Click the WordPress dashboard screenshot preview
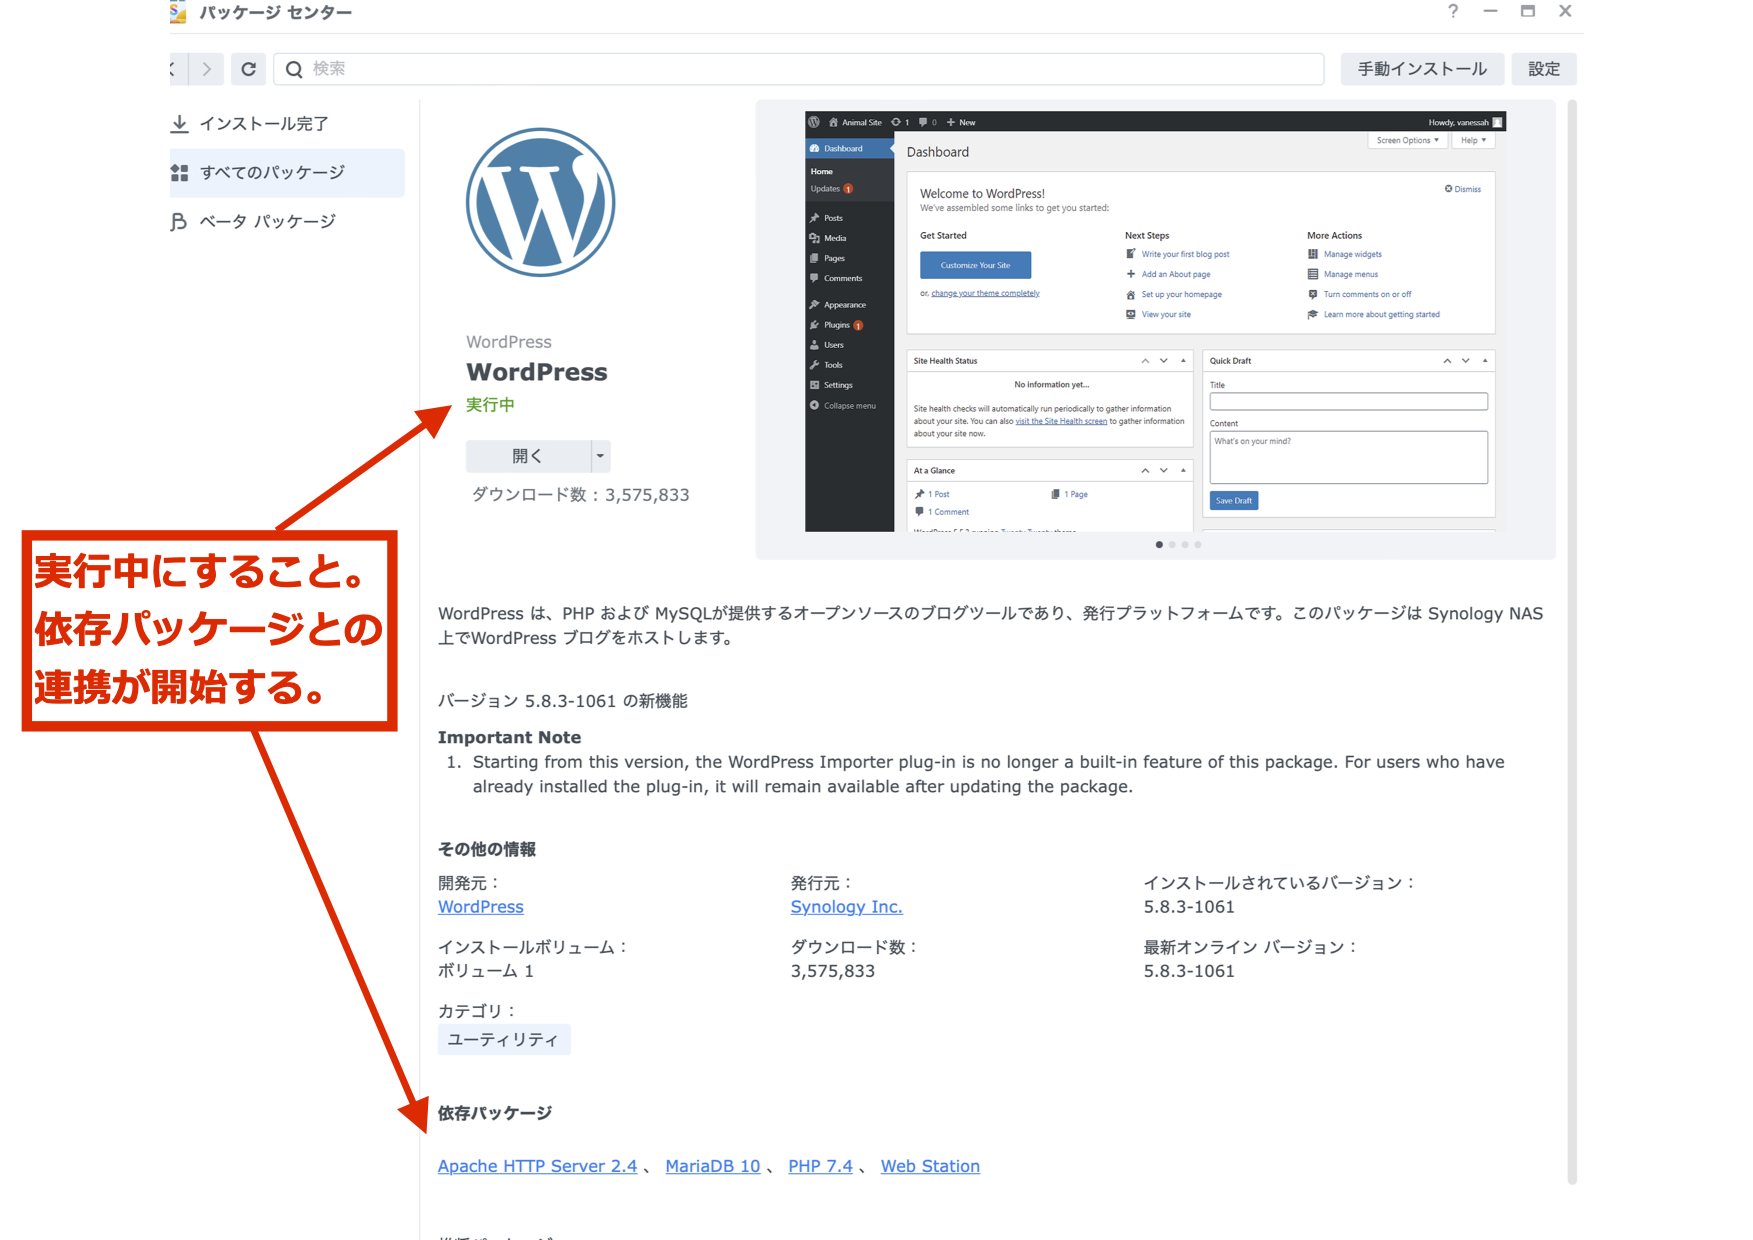The image size is (1753, 1240). click(x=1155, y=322)
